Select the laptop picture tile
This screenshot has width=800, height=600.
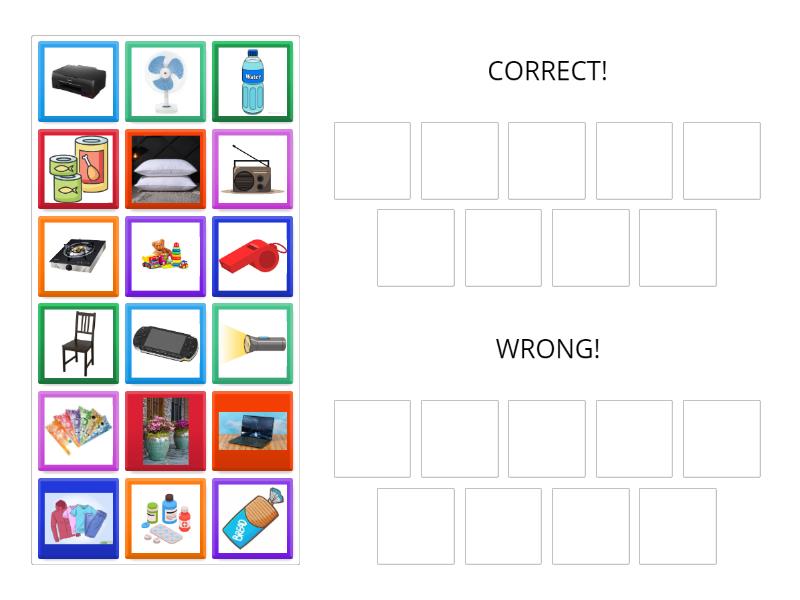(x=253, y=431)
